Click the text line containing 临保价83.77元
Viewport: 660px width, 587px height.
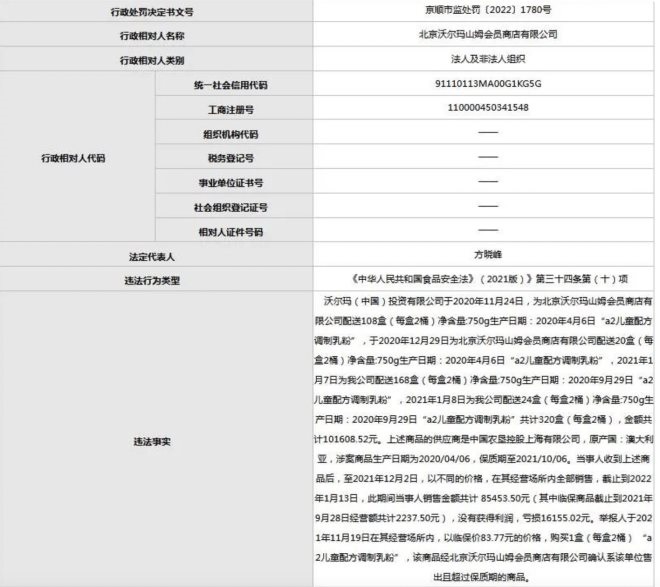[x=484, y=538]
